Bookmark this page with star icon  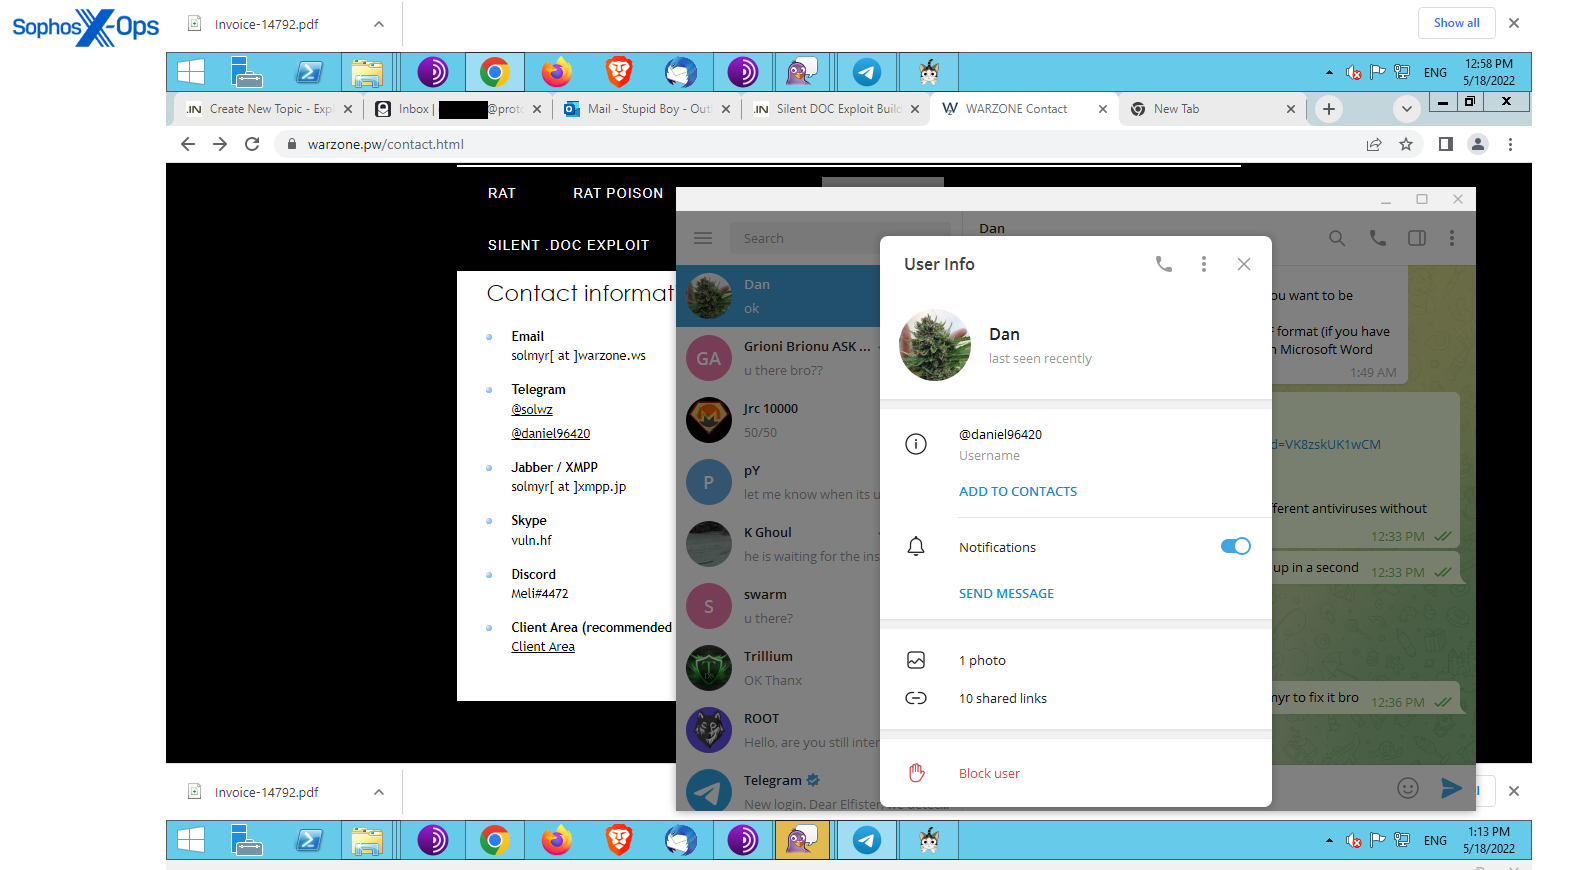pyautogui.click(x=1406, y=144)
